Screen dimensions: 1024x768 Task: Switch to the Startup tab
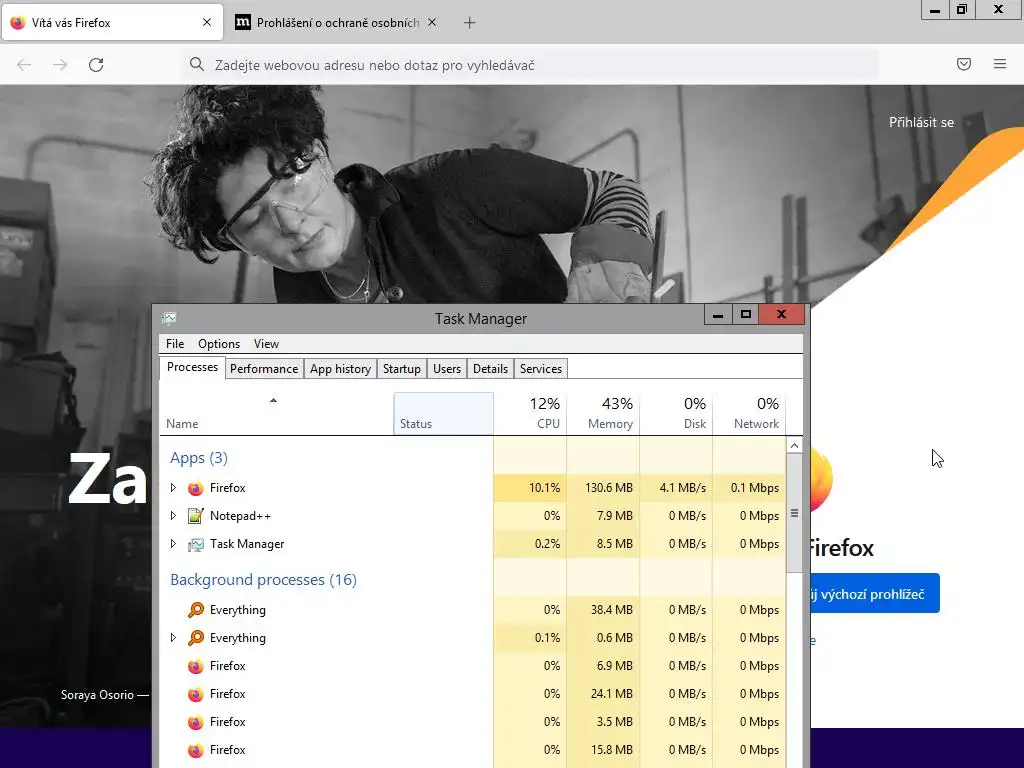click(x=402, y=369)
